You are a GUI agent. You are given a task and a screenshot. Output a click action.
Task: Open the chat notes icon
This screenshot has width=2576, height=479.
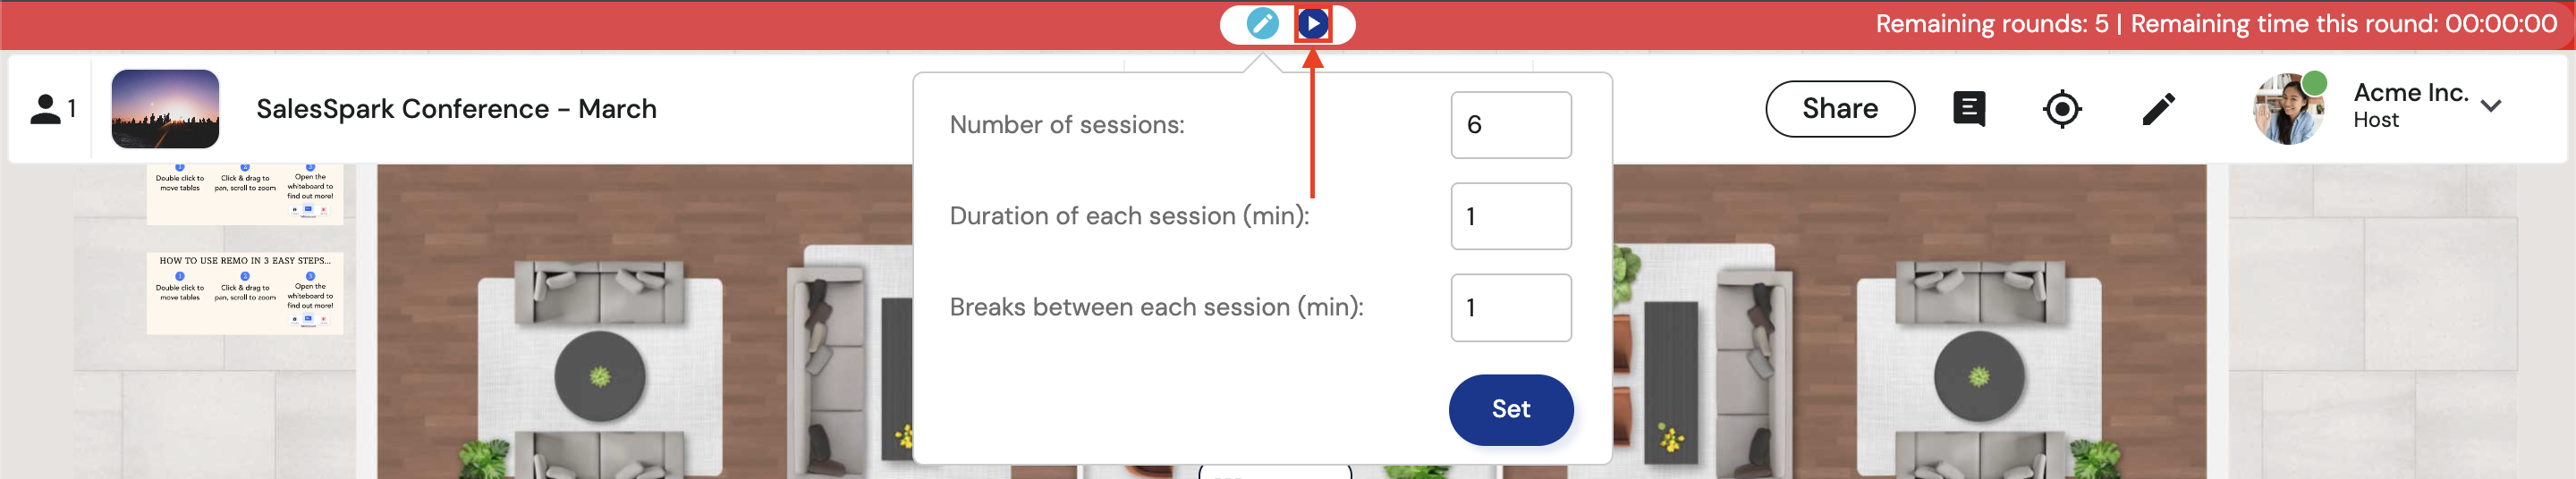[1968, 108]
